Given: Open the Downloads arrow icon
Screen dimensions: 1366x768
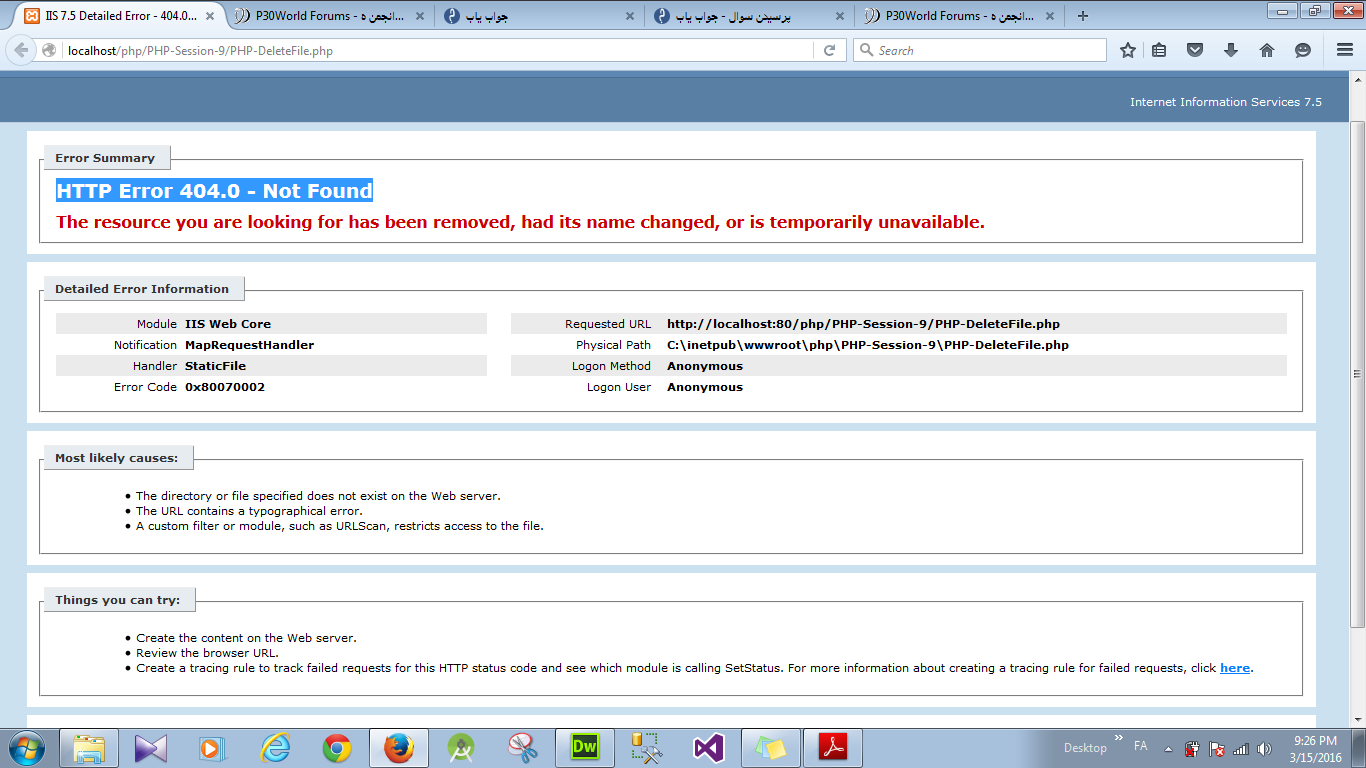Looking at the screenshot, I should click(x=1230, y=50).
